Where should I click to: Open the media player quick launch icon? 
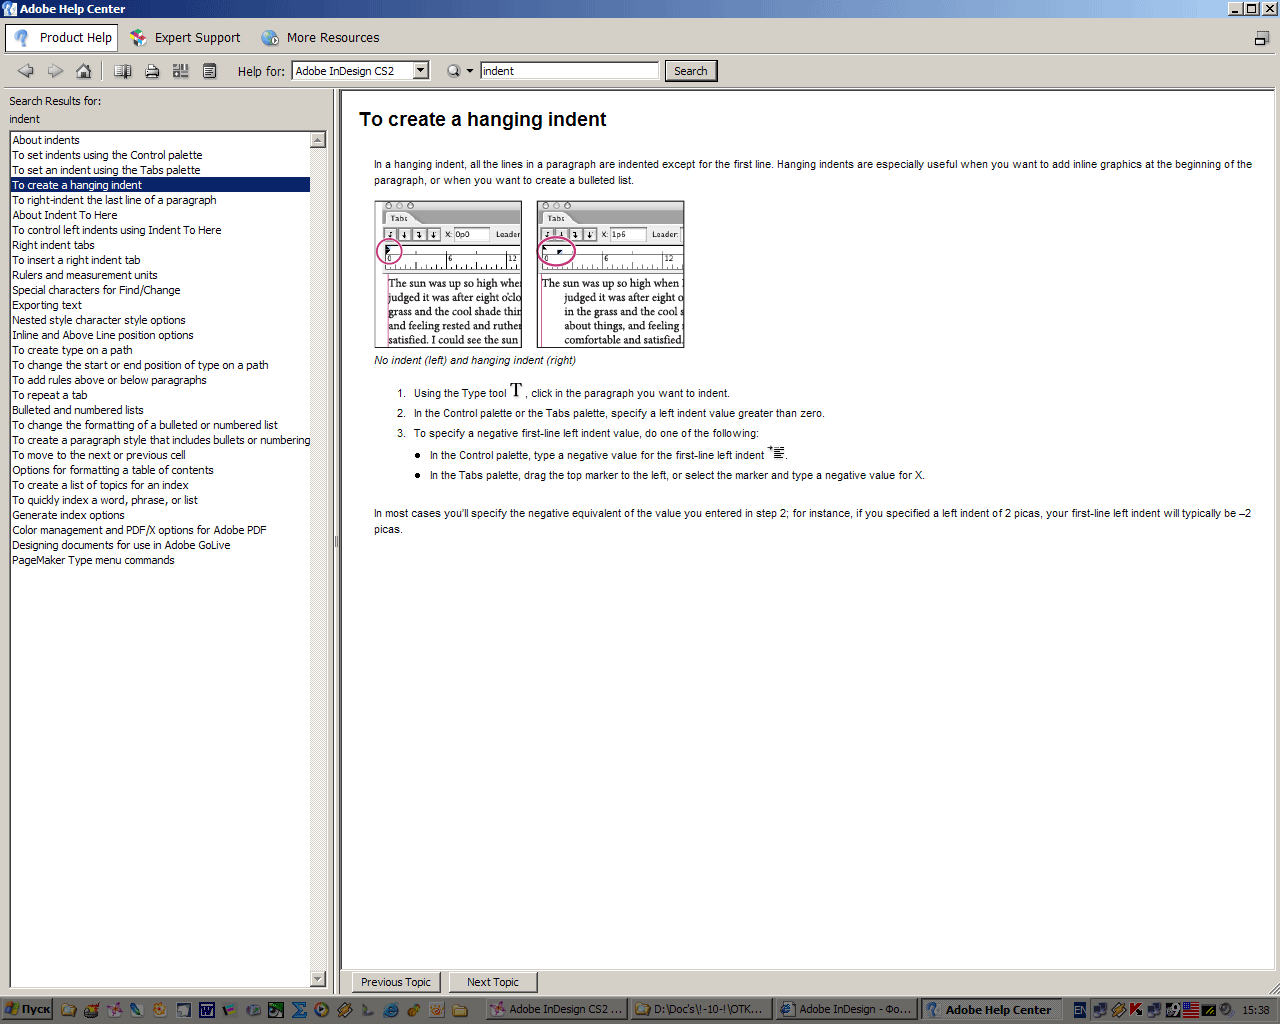[322, 1010]
